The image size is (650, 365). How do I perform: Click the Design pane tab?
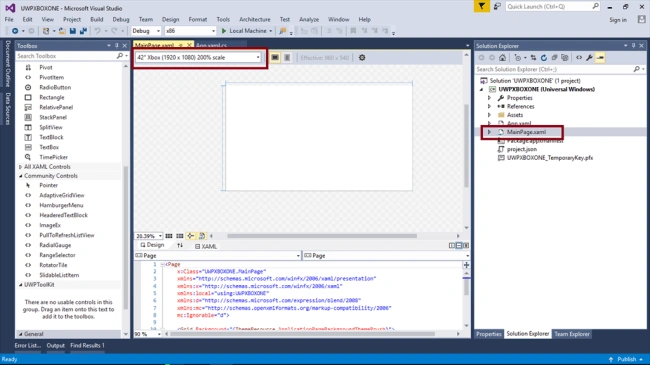coord(152,245)
